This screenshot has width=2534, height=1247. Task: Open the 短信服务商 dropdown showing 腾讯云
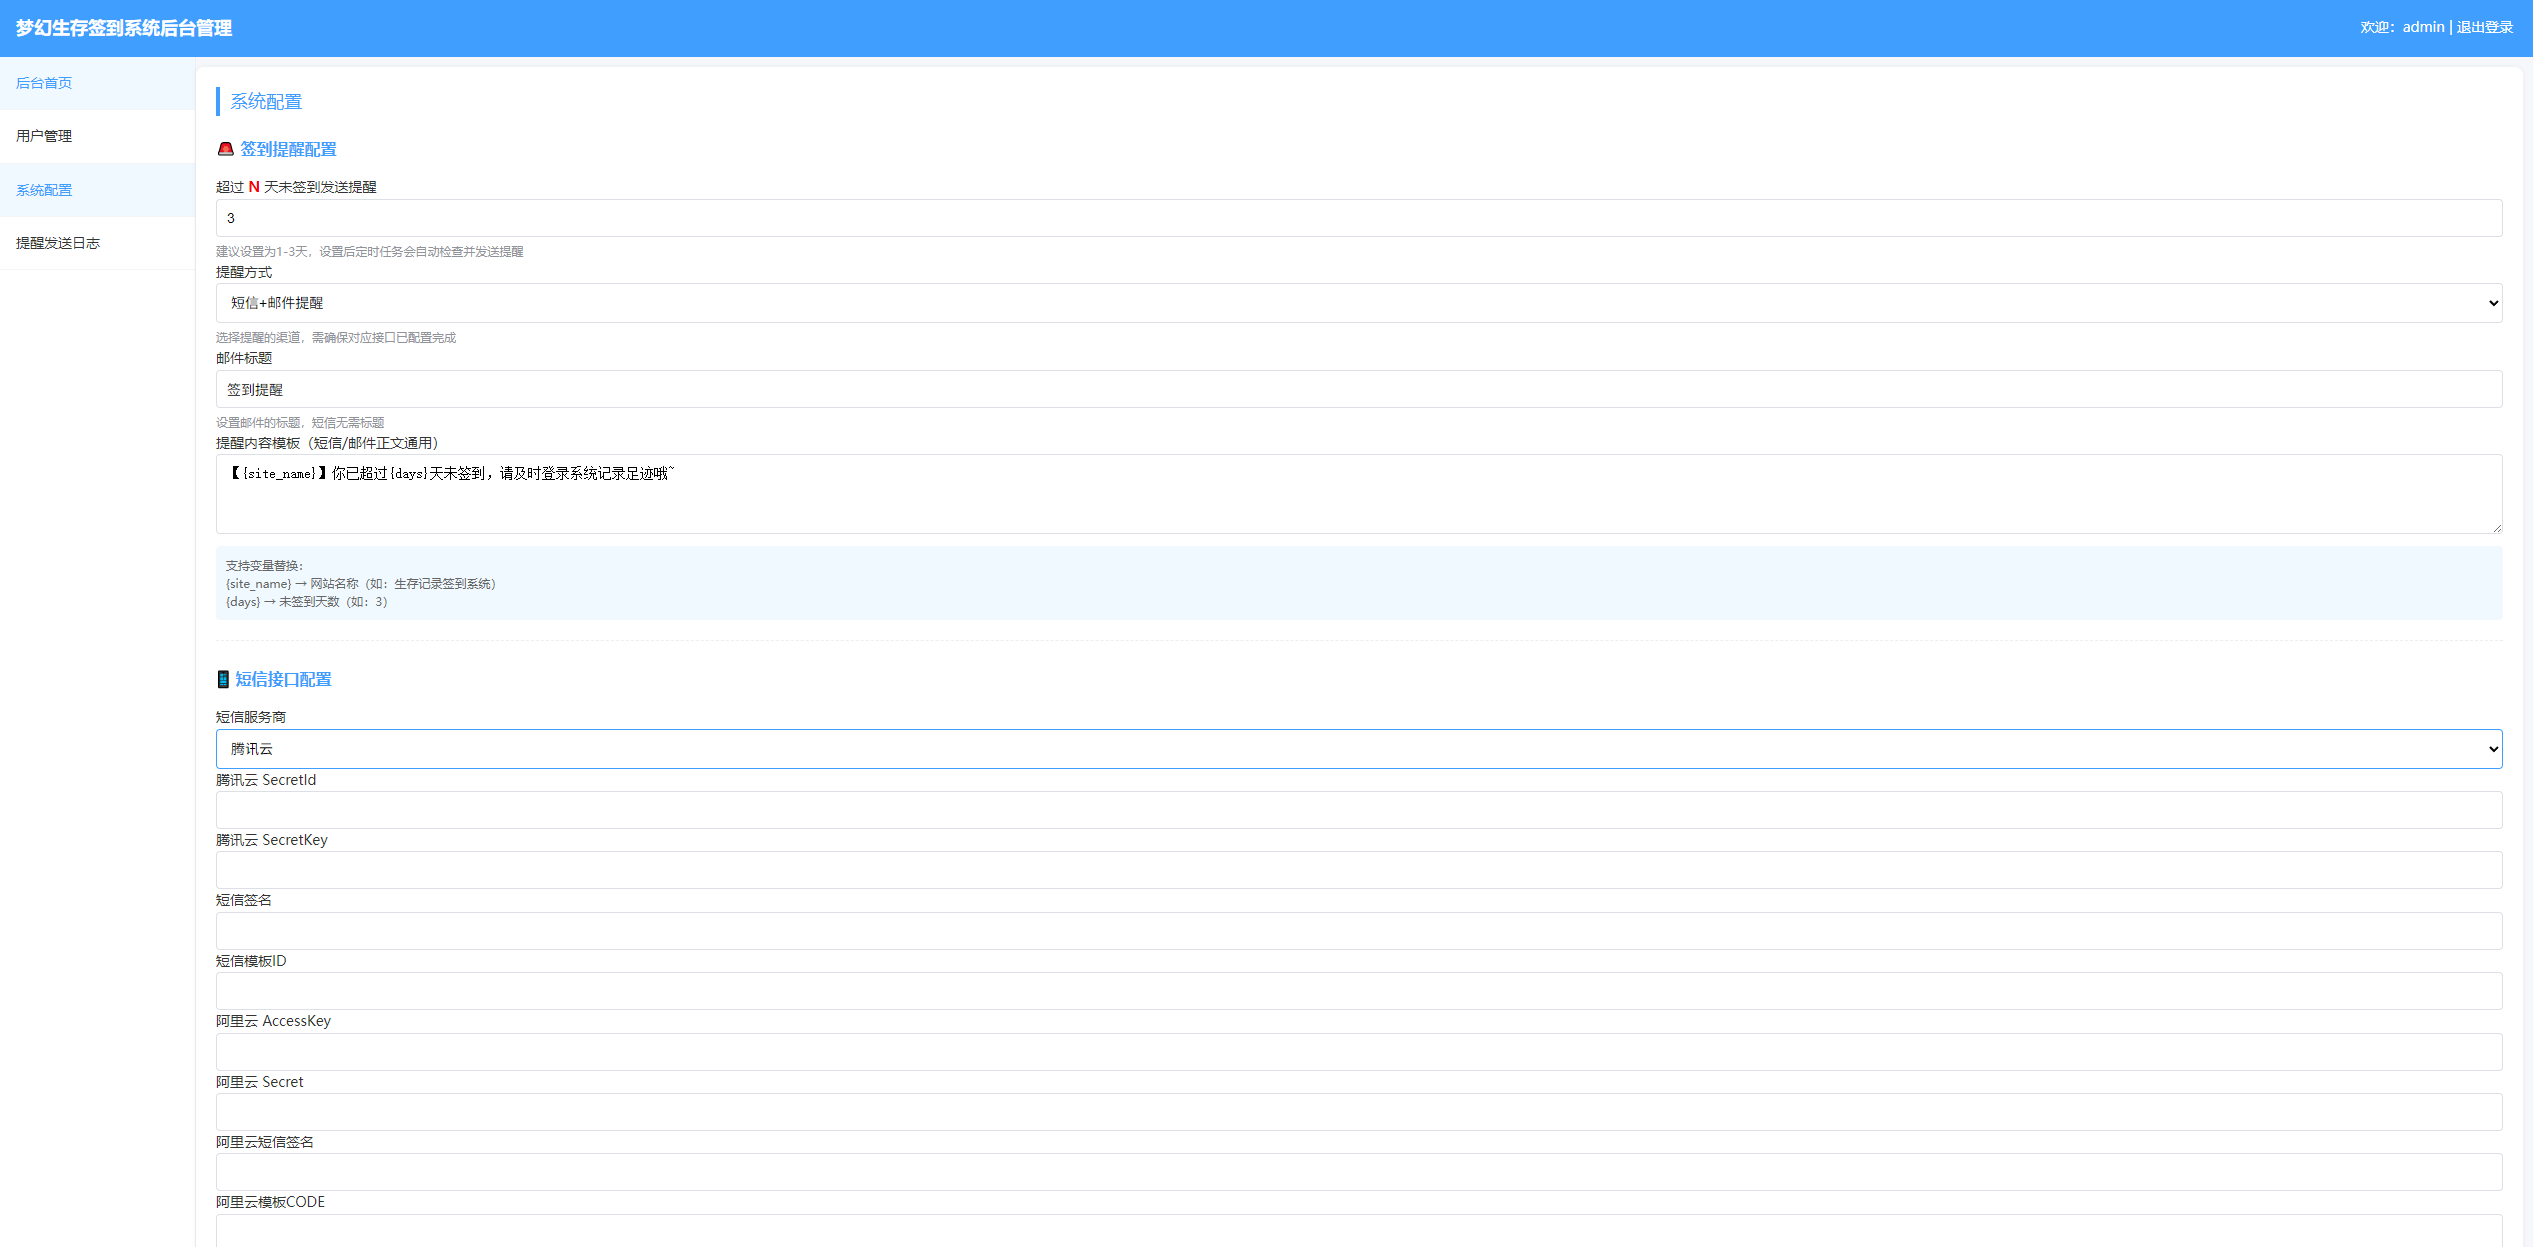pyautogui.click(x=1358, y=749)
